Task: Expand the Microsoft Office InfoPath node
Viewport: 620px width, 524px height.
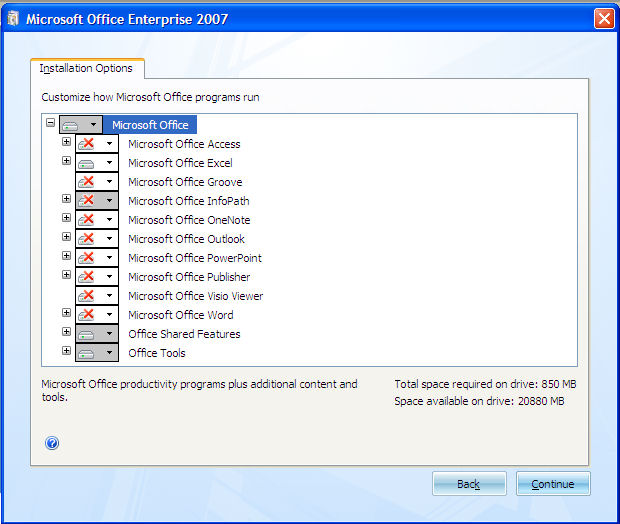Action: pyautogui.click(x=66, y=198)
